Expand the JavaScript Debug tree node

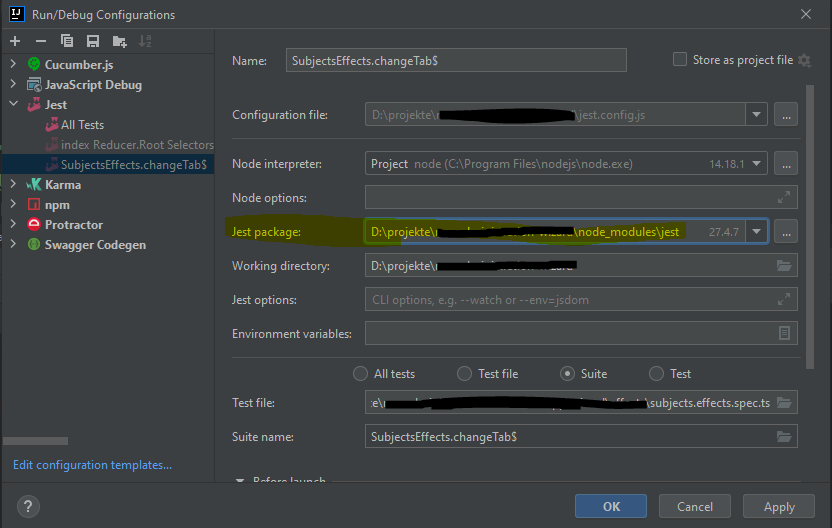(x=13, y=84)
